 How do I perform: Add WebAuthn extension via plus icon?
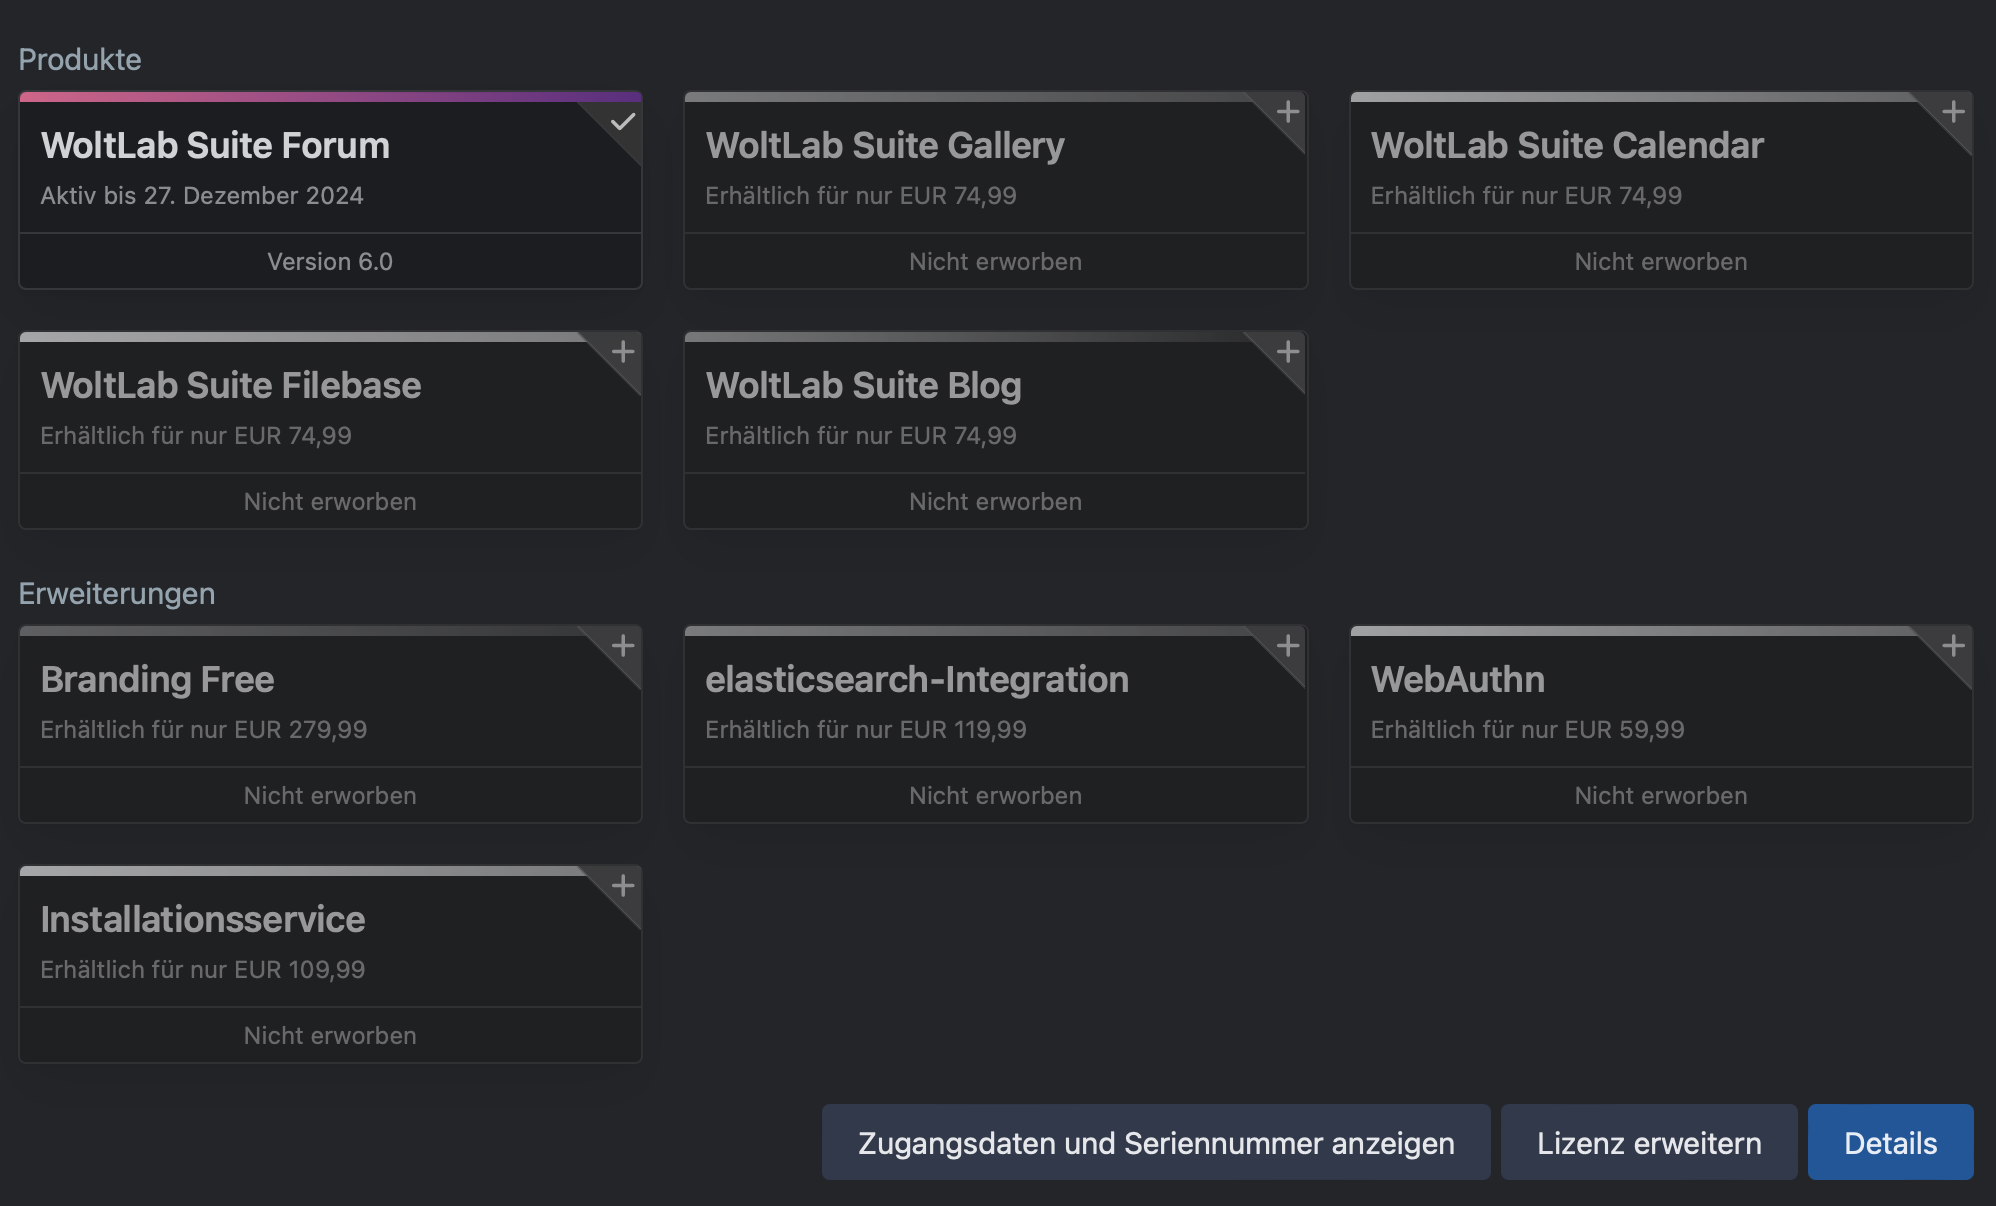[1953, 646]
